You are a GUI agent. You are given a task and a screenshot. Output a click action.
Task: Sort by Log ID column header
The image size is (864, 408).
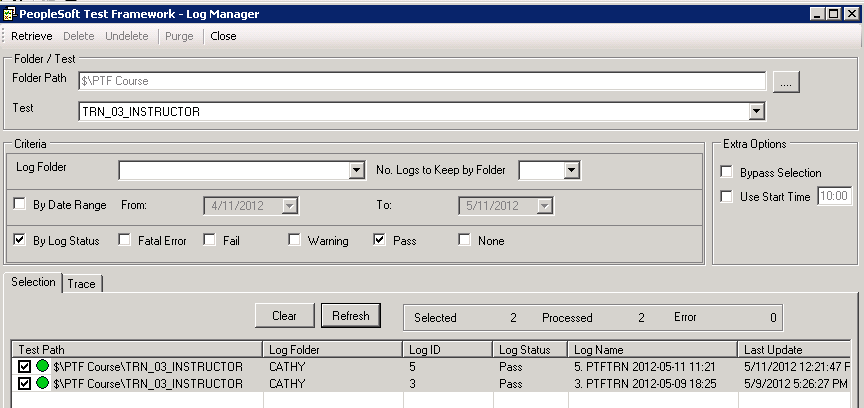tap(448, 350)
